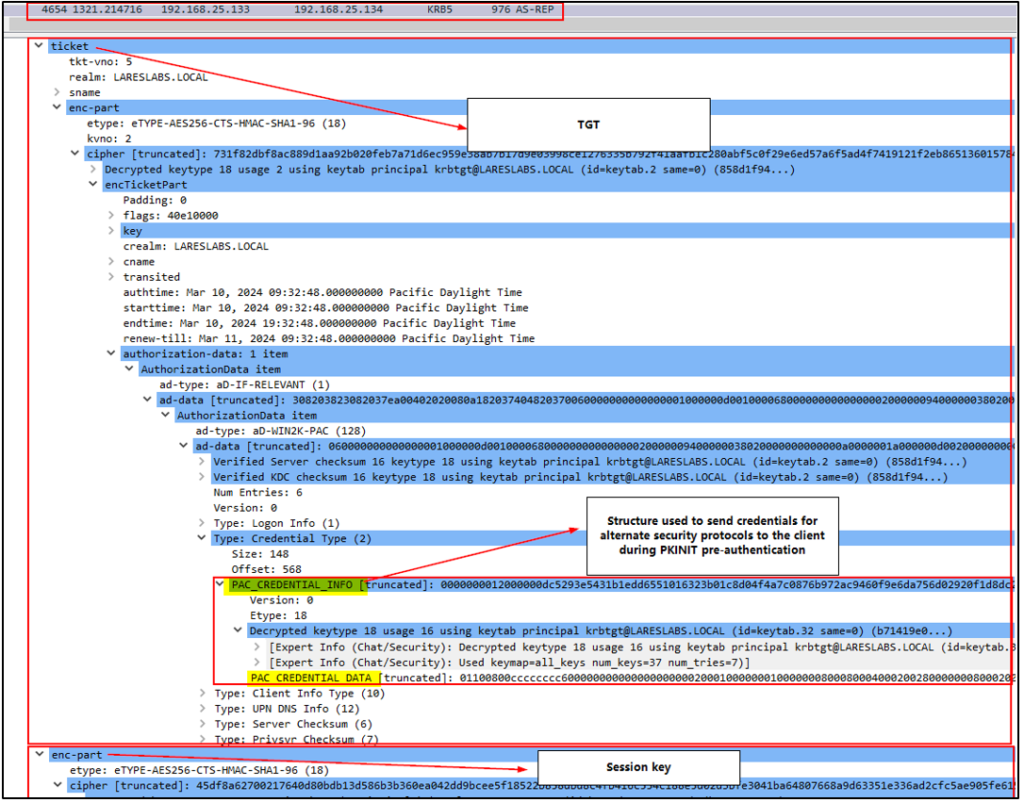Collapse the encTicketPart node
Screen dimensions: 1024x802
(93, 184)
